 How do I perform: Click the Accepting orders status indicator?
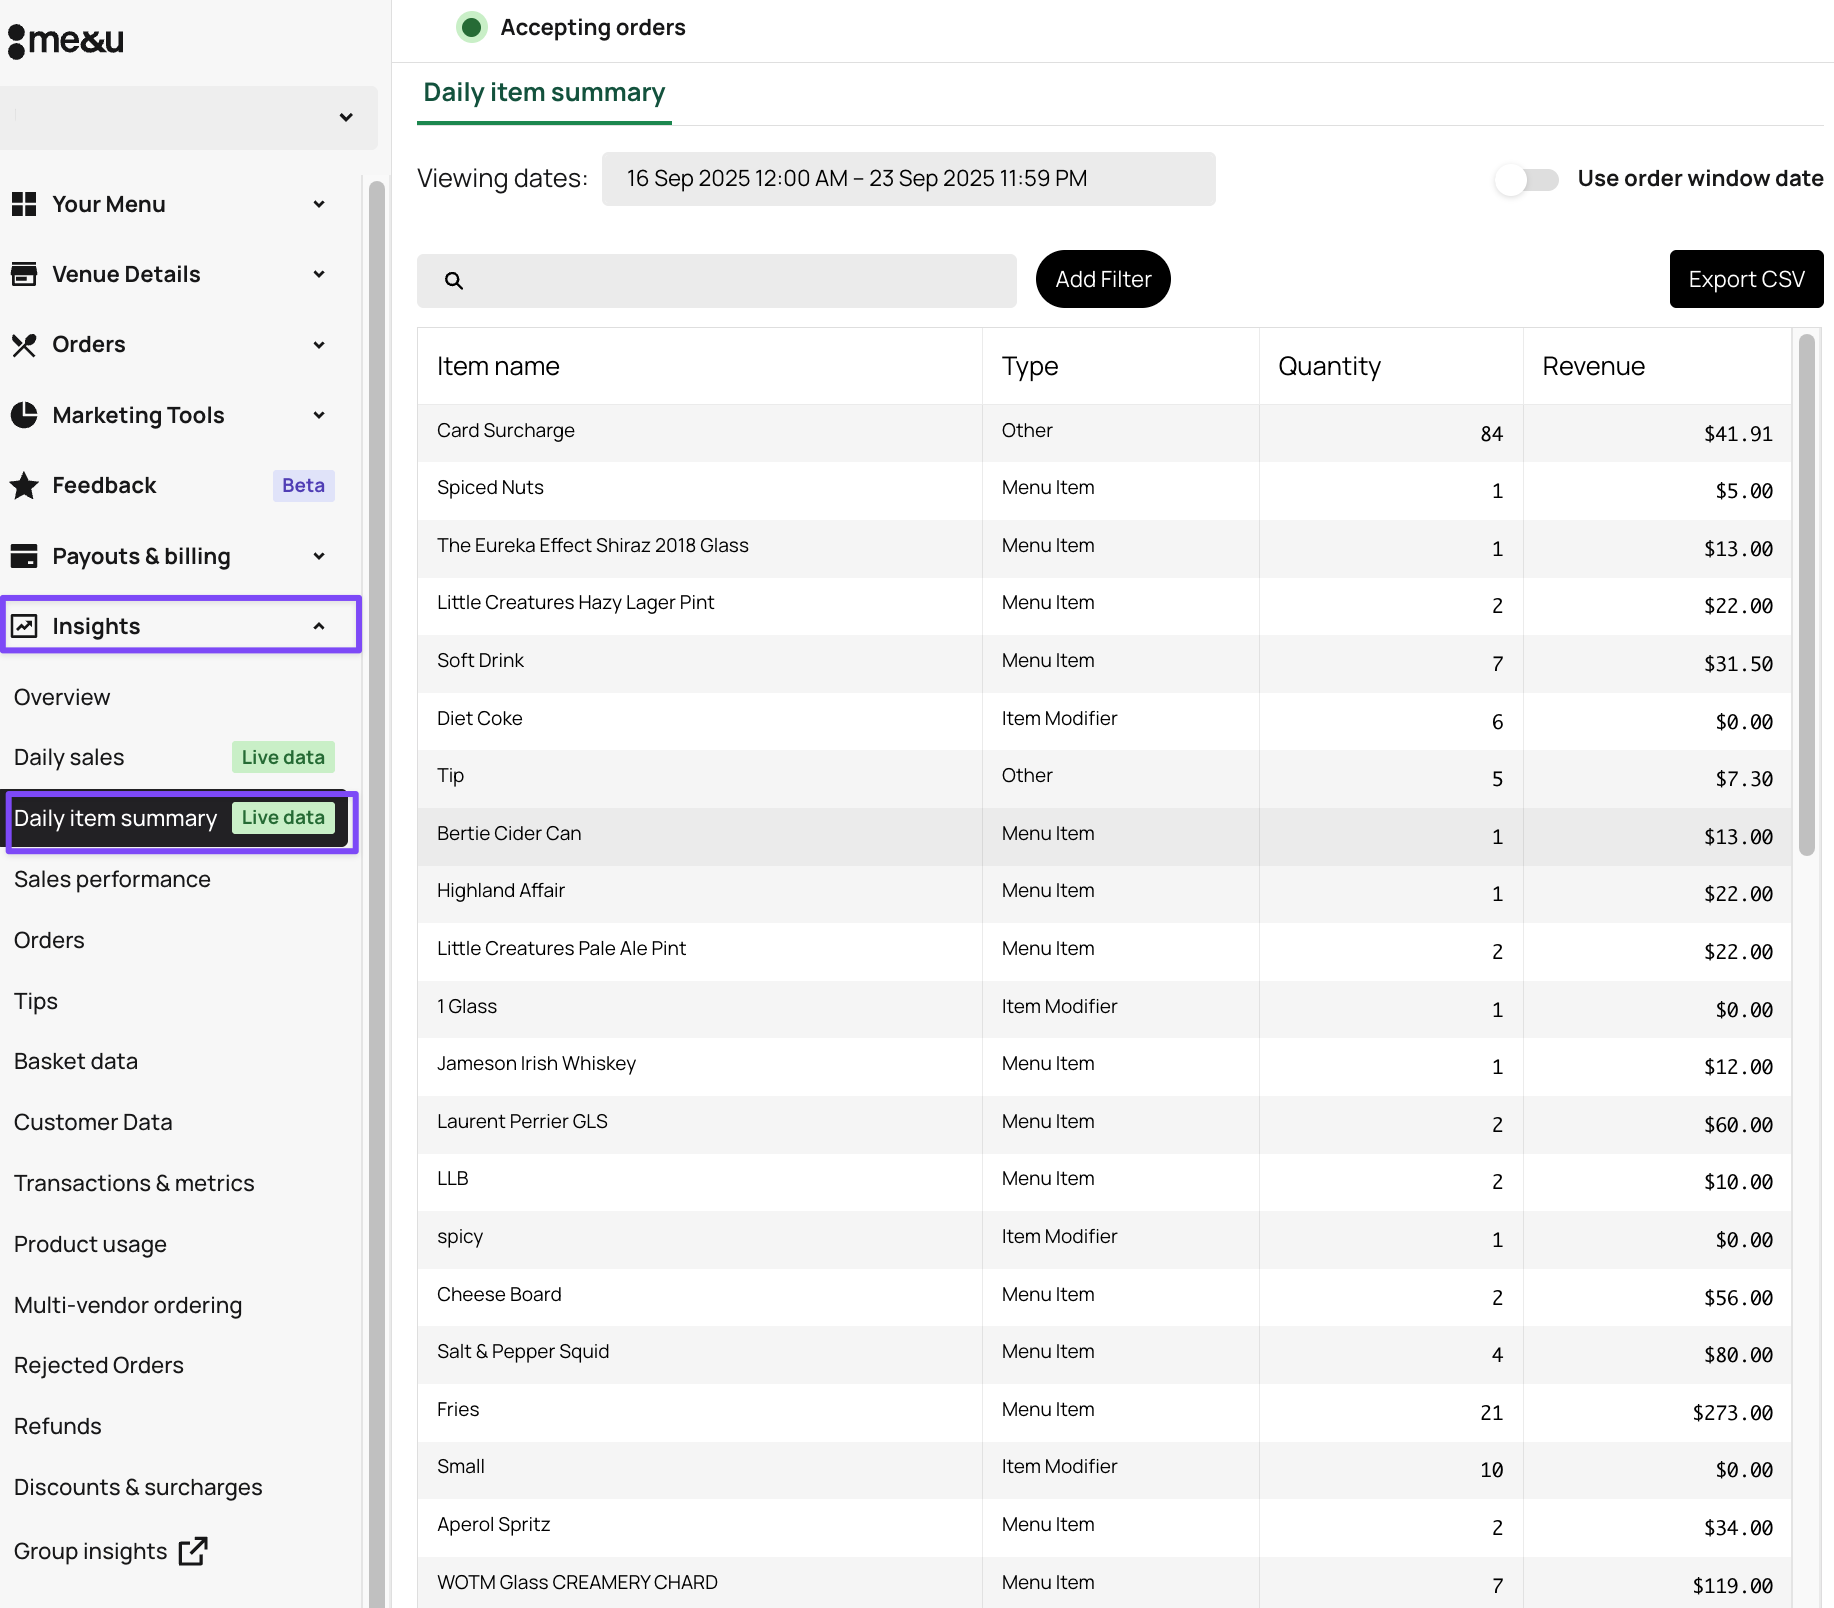[472, 27]
